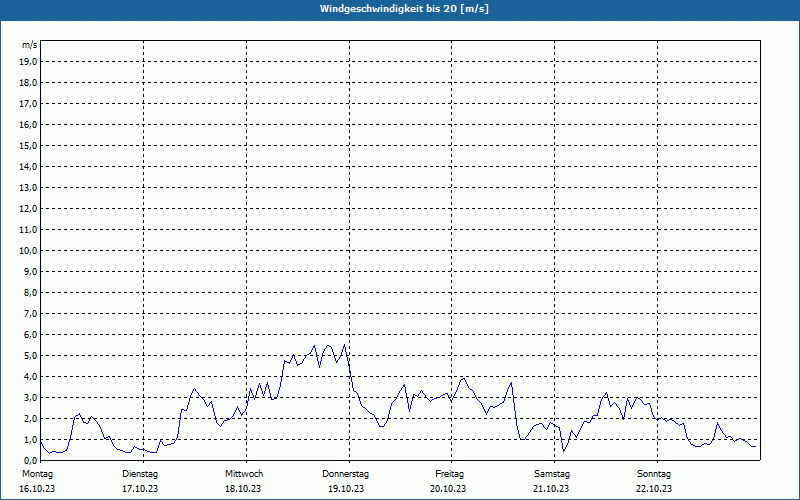Viewport: 800px width, 500px height.
Task: Select the 19,0 y-axis label
Action: point(29,61)
